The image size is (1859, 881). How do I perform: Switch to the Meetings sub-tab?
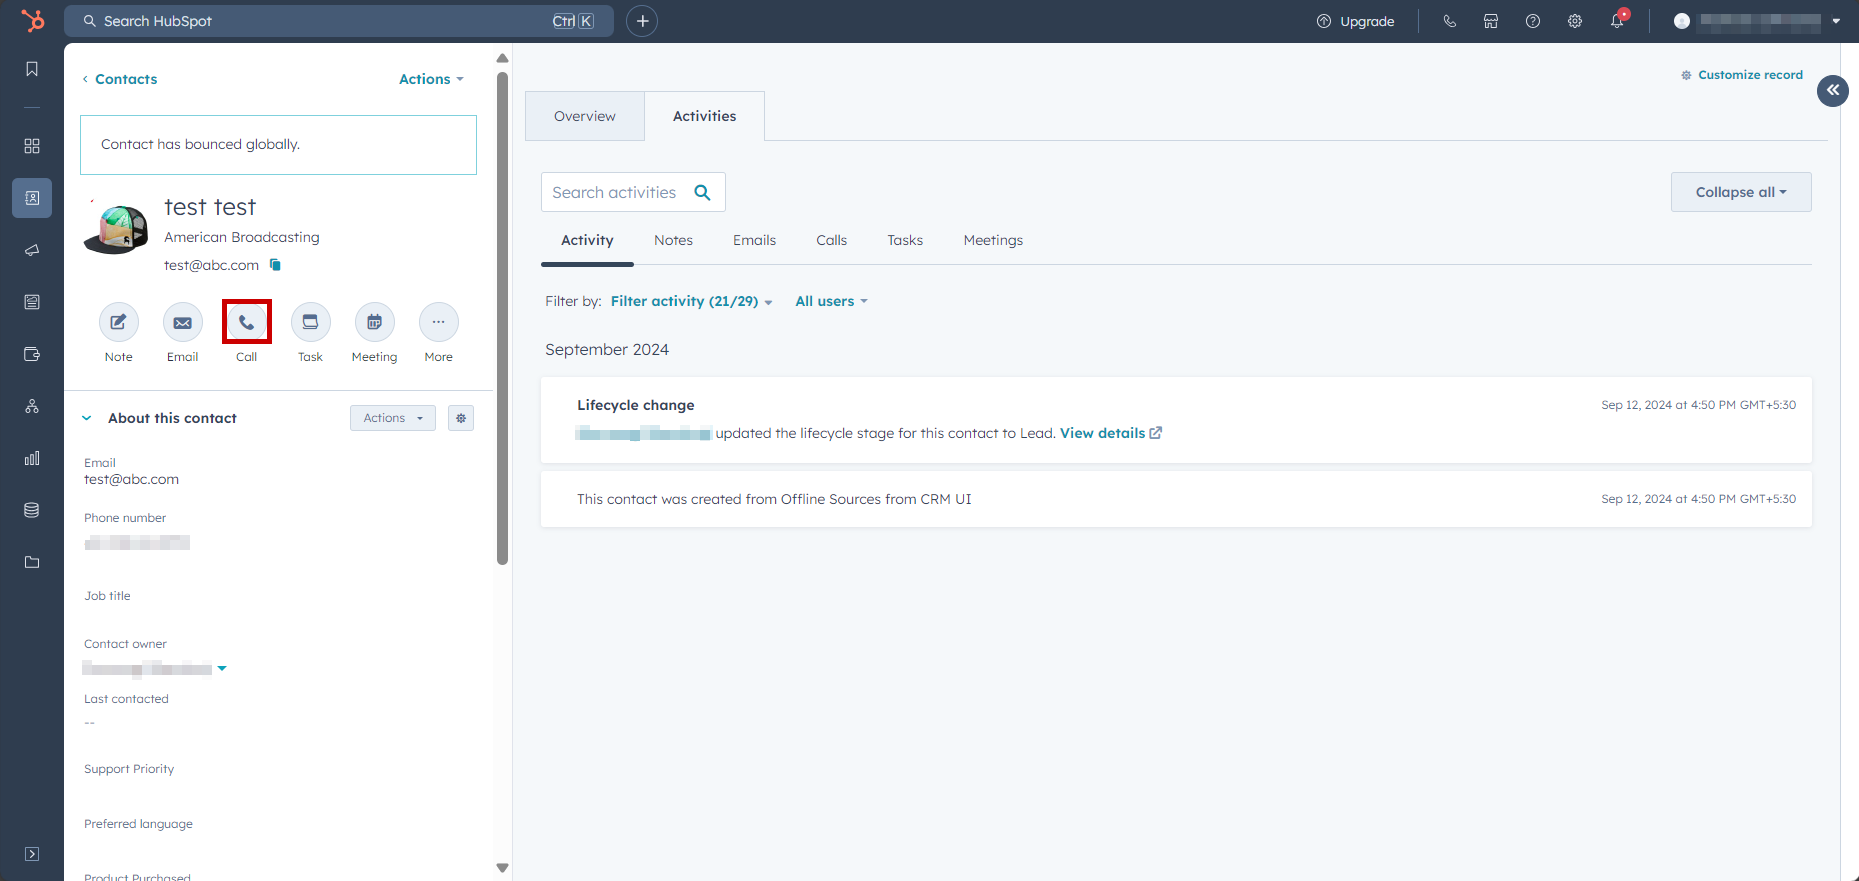click(993, 240)
